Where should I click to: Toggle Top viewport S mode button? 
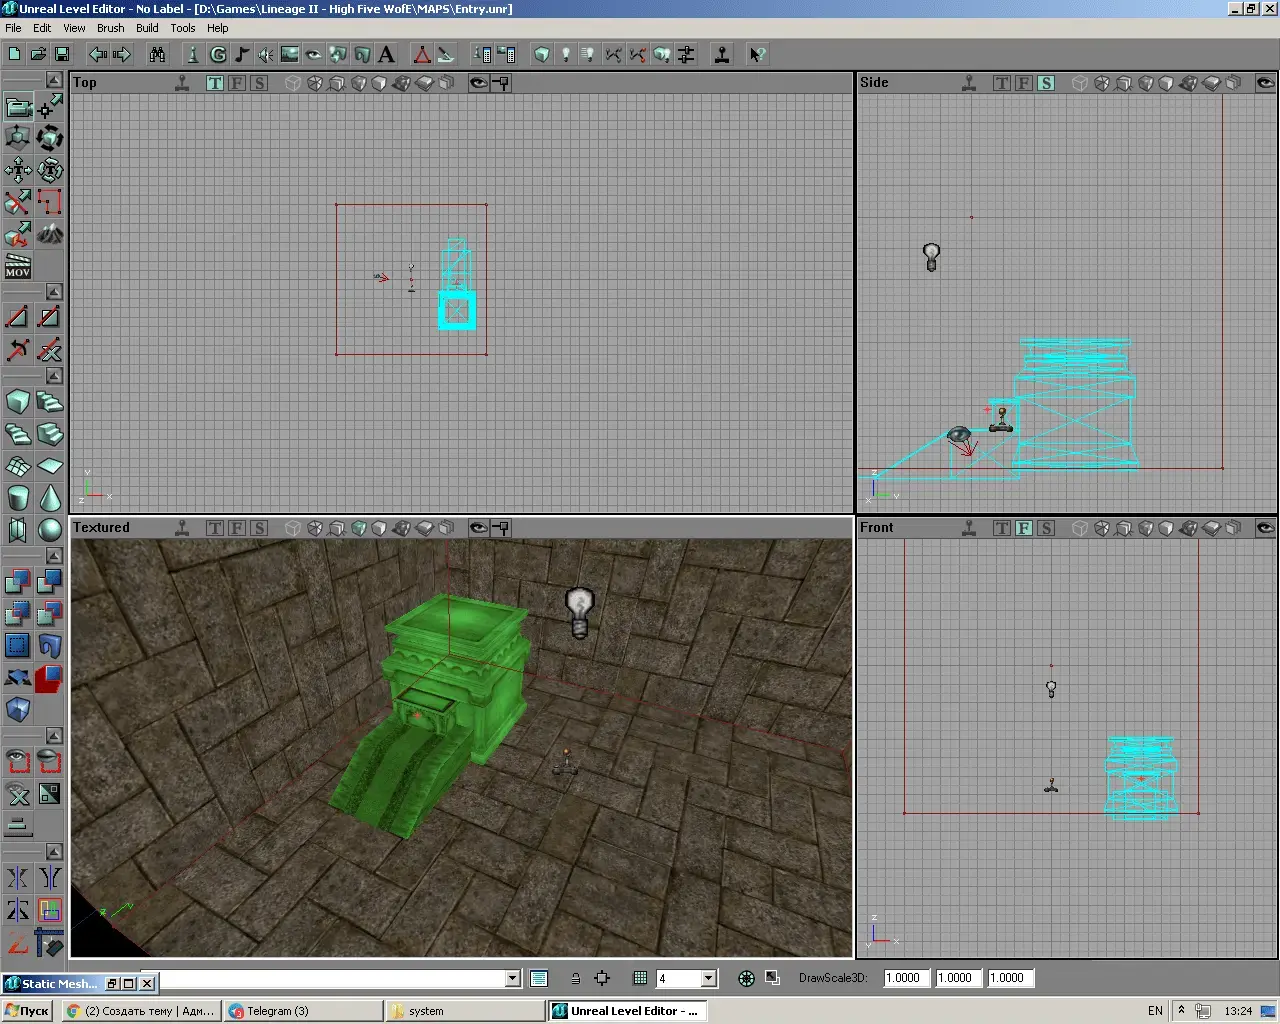(259, 83)
